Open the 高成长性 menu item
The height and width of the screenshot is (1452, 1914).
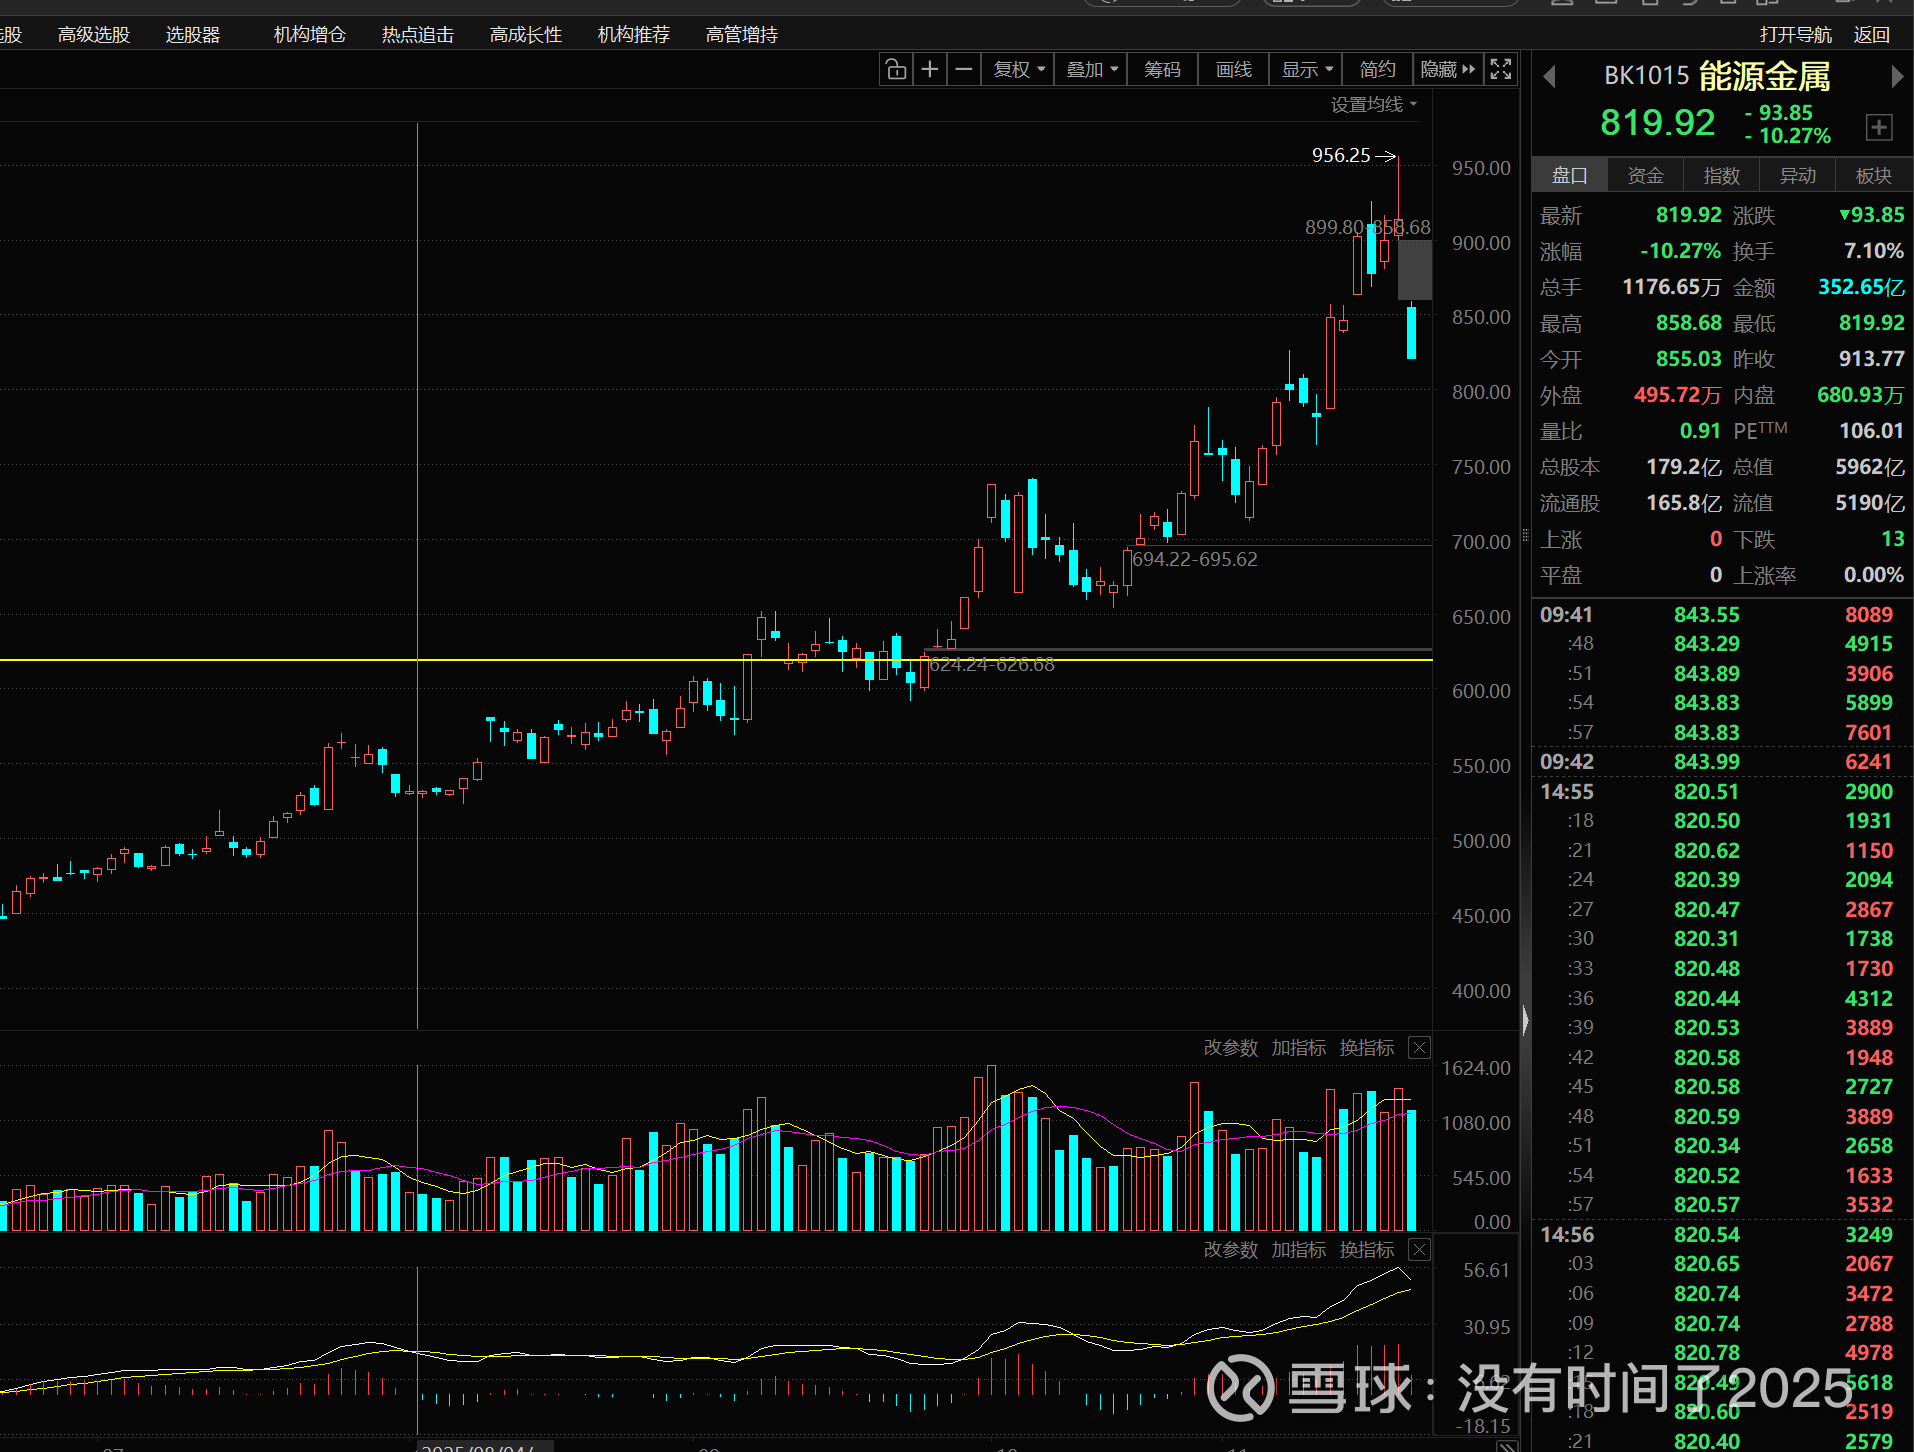pyautogui.click(x=526, y=35)
